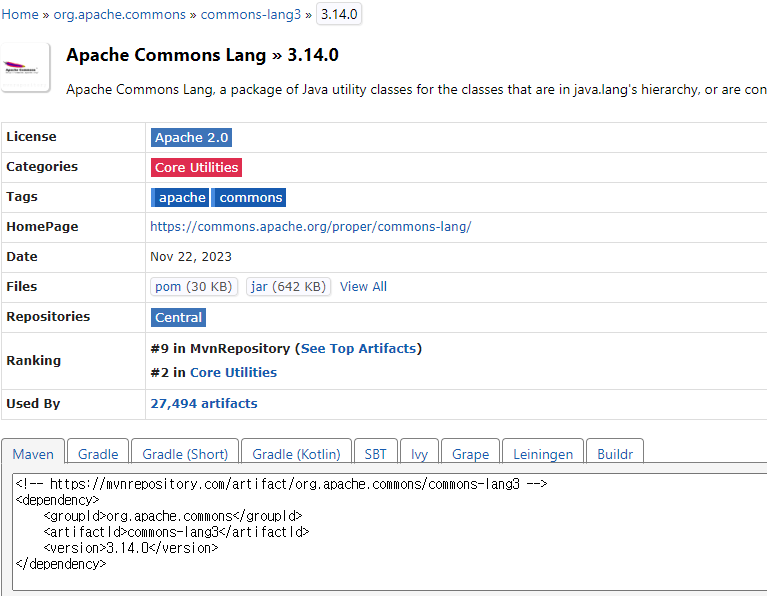The image size is (767, 596).
Task: Open the Core Utilities category badge
Action: (x=196, y=167)
